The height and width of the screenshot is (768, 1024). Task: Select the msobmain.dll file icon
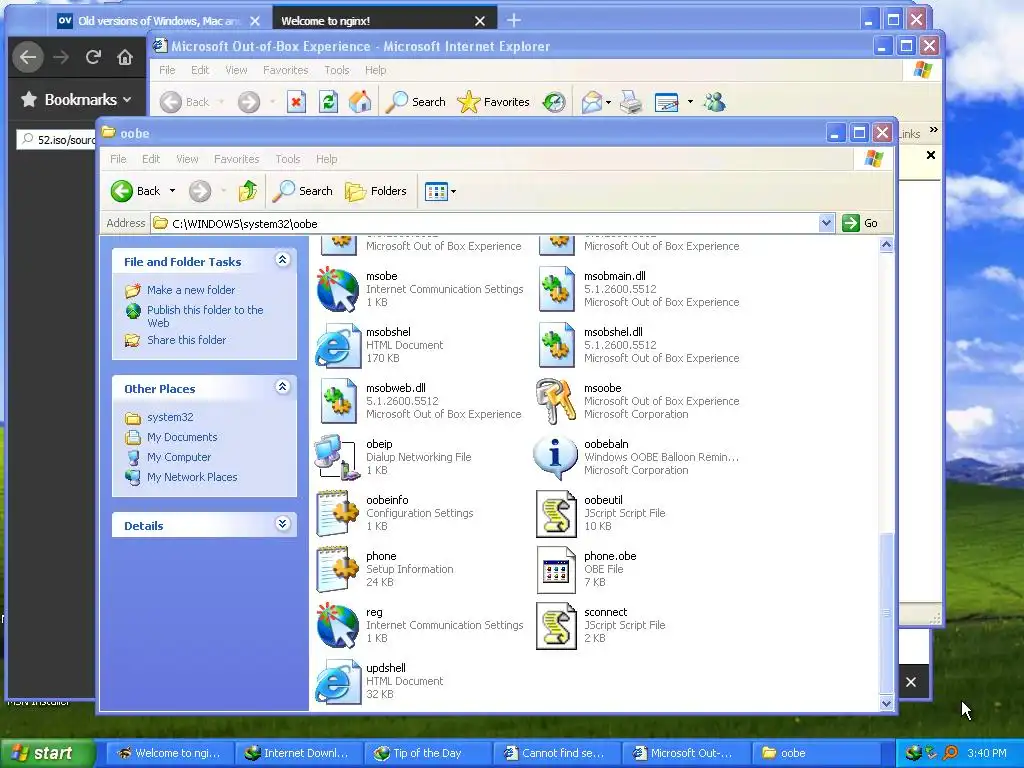(556, 289)
